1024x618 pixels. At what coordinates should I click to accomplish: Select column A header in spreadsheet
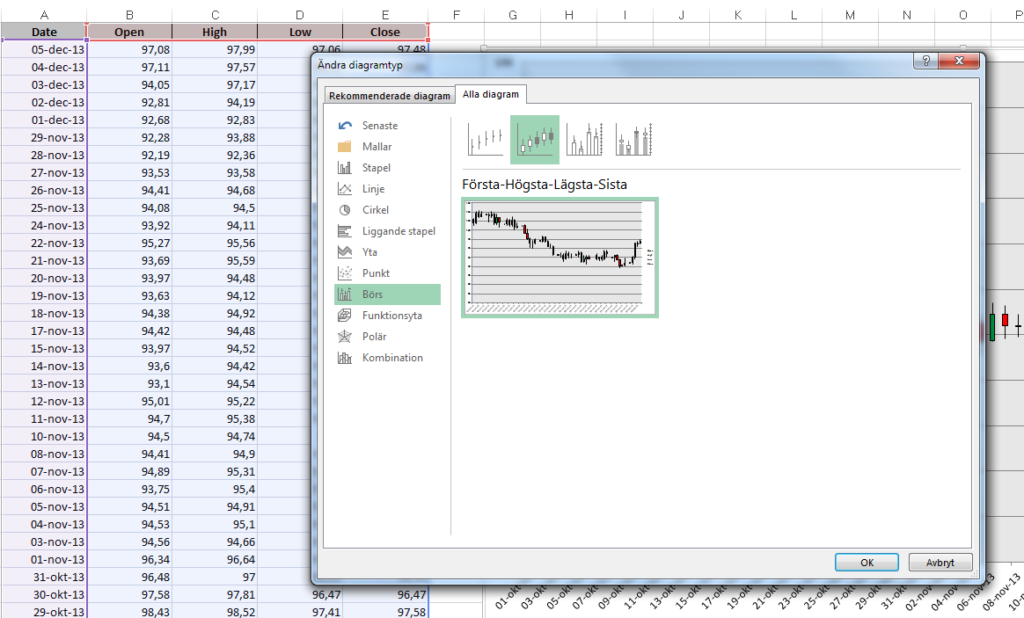pos(44,15)
